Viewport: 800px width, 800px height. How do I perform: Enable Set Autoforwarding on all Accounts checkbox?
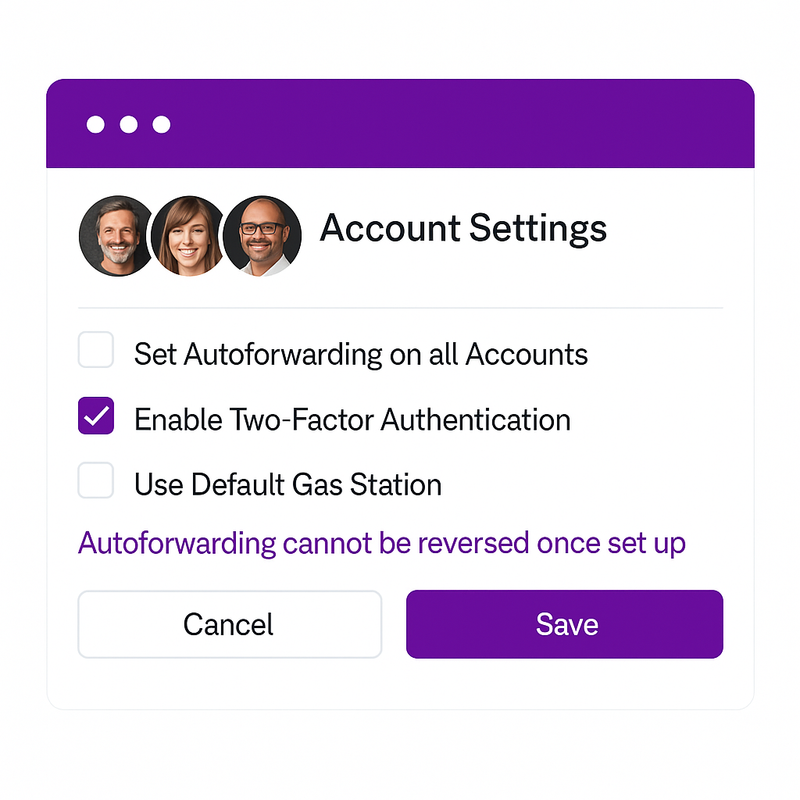click(x=95, y=349)
